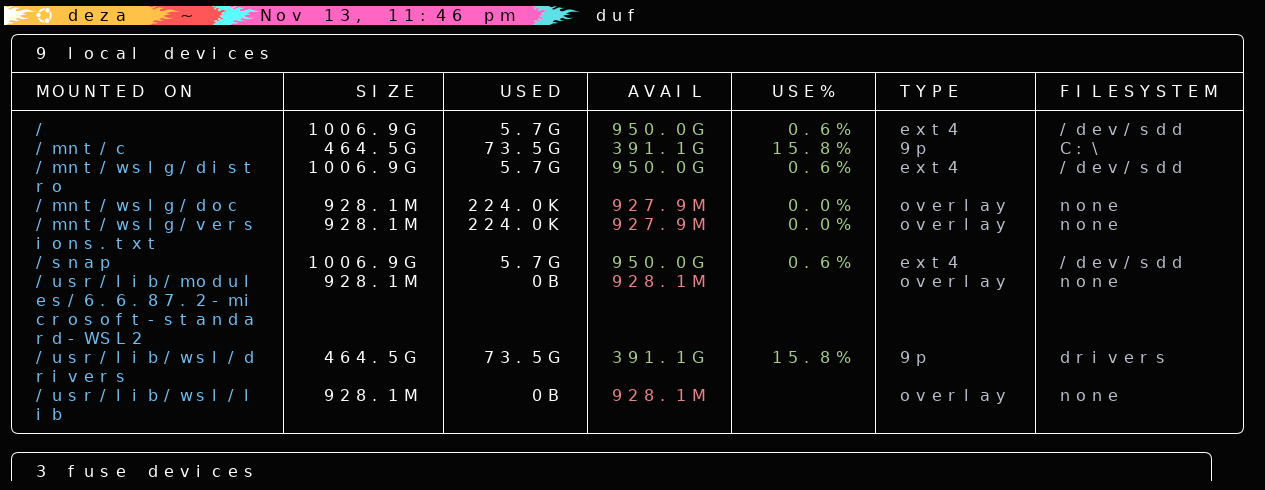The height and width of the screenshot is (490, 1265).
Task: Click the typed "duf" command text
Action: point(617,16)
